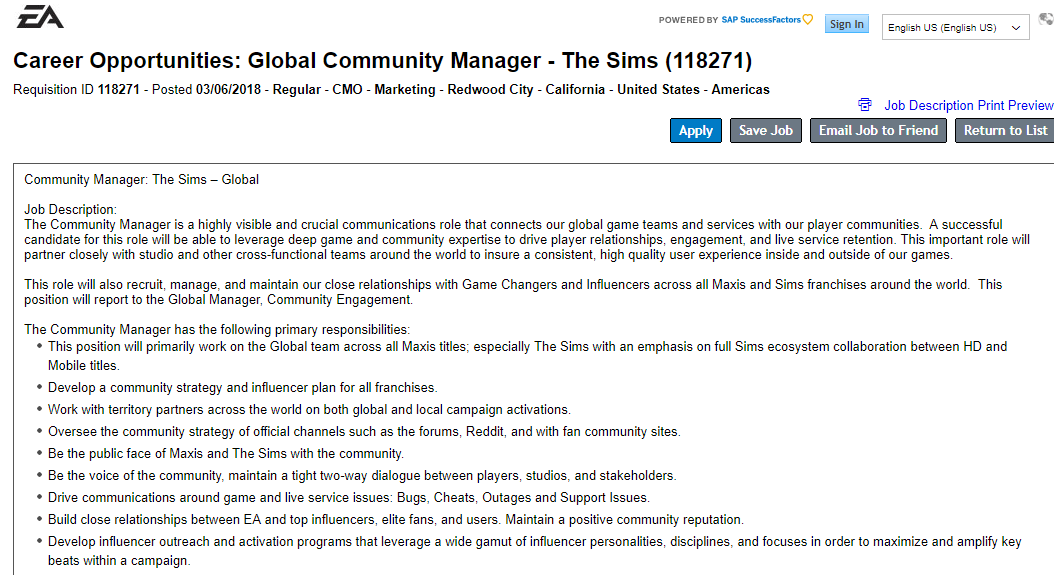This screenshot has height=575, width=1054.
Task: Click Redwood City in the requisition line
Action: click(x=490, y=89)
